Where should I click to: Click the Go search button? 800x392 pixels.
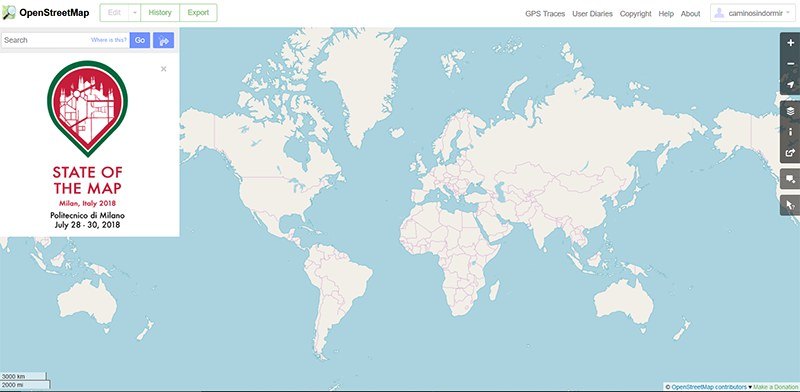140,40
